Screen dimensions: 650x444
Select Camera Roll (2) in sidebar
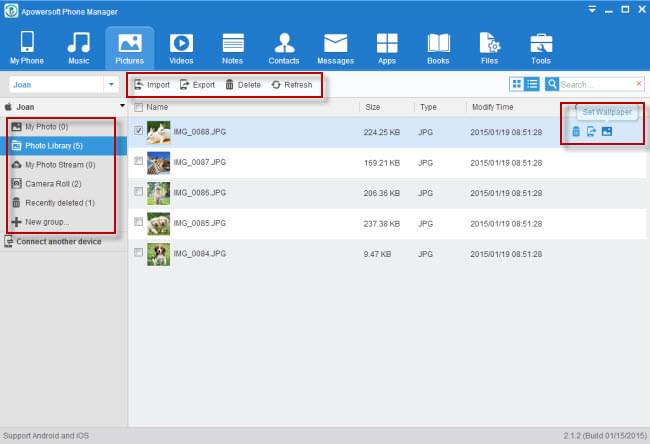point(46,183)
